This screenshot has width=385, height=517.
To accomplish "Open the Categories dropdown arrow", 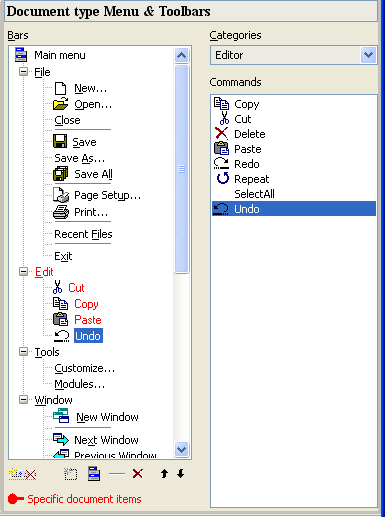I will point(368,55).
